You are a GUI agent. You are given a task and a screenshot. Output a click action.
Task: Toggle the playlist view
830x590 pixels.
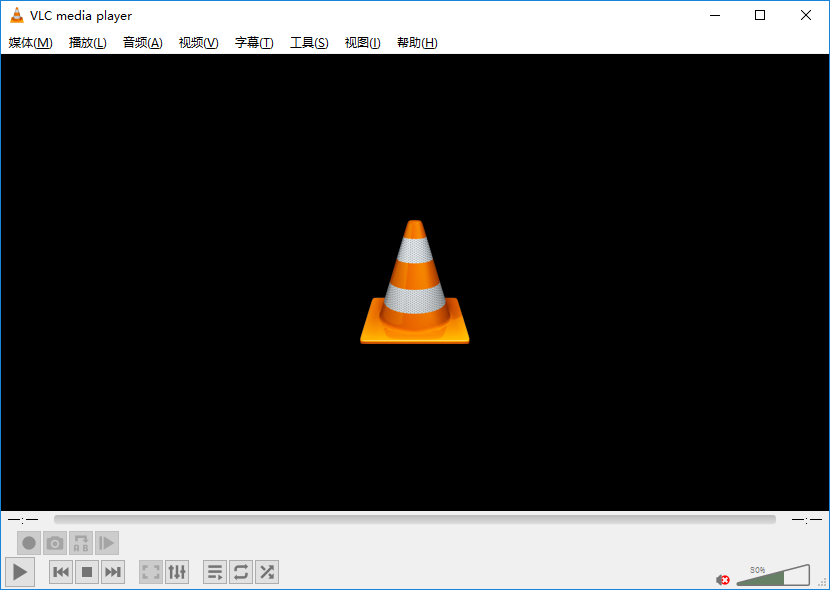point(215,572)
